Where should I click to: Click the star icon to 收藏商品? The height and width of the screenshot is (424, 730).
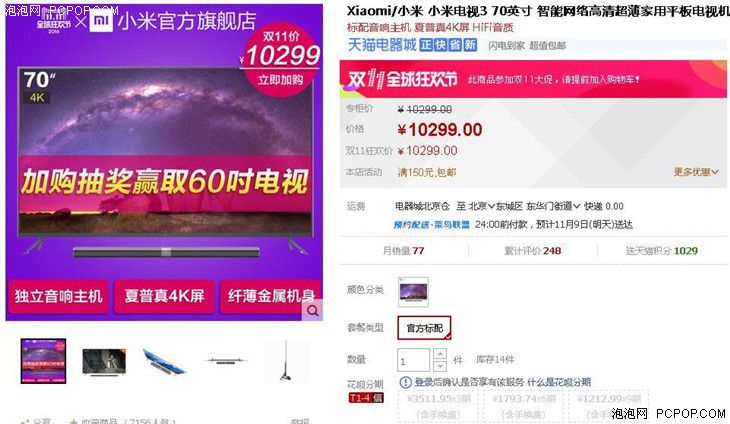pos(74,422)
